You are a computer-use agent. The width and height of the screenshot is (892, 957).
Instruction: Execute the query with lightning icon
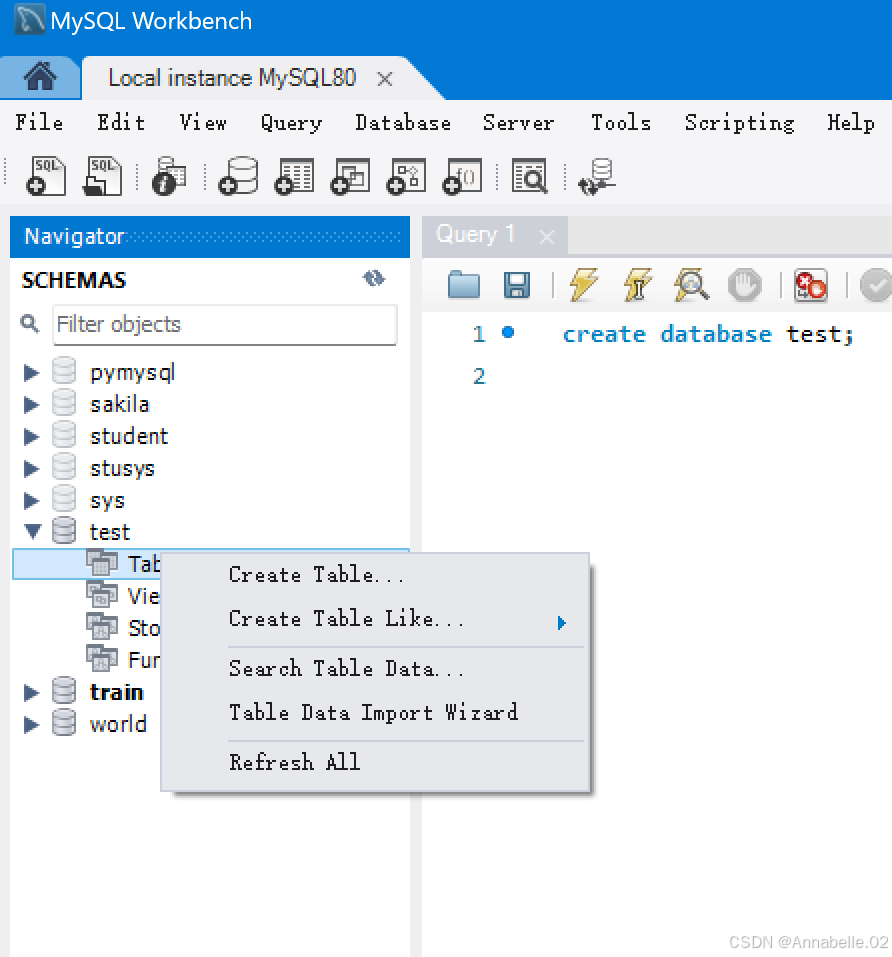point(584,284)
